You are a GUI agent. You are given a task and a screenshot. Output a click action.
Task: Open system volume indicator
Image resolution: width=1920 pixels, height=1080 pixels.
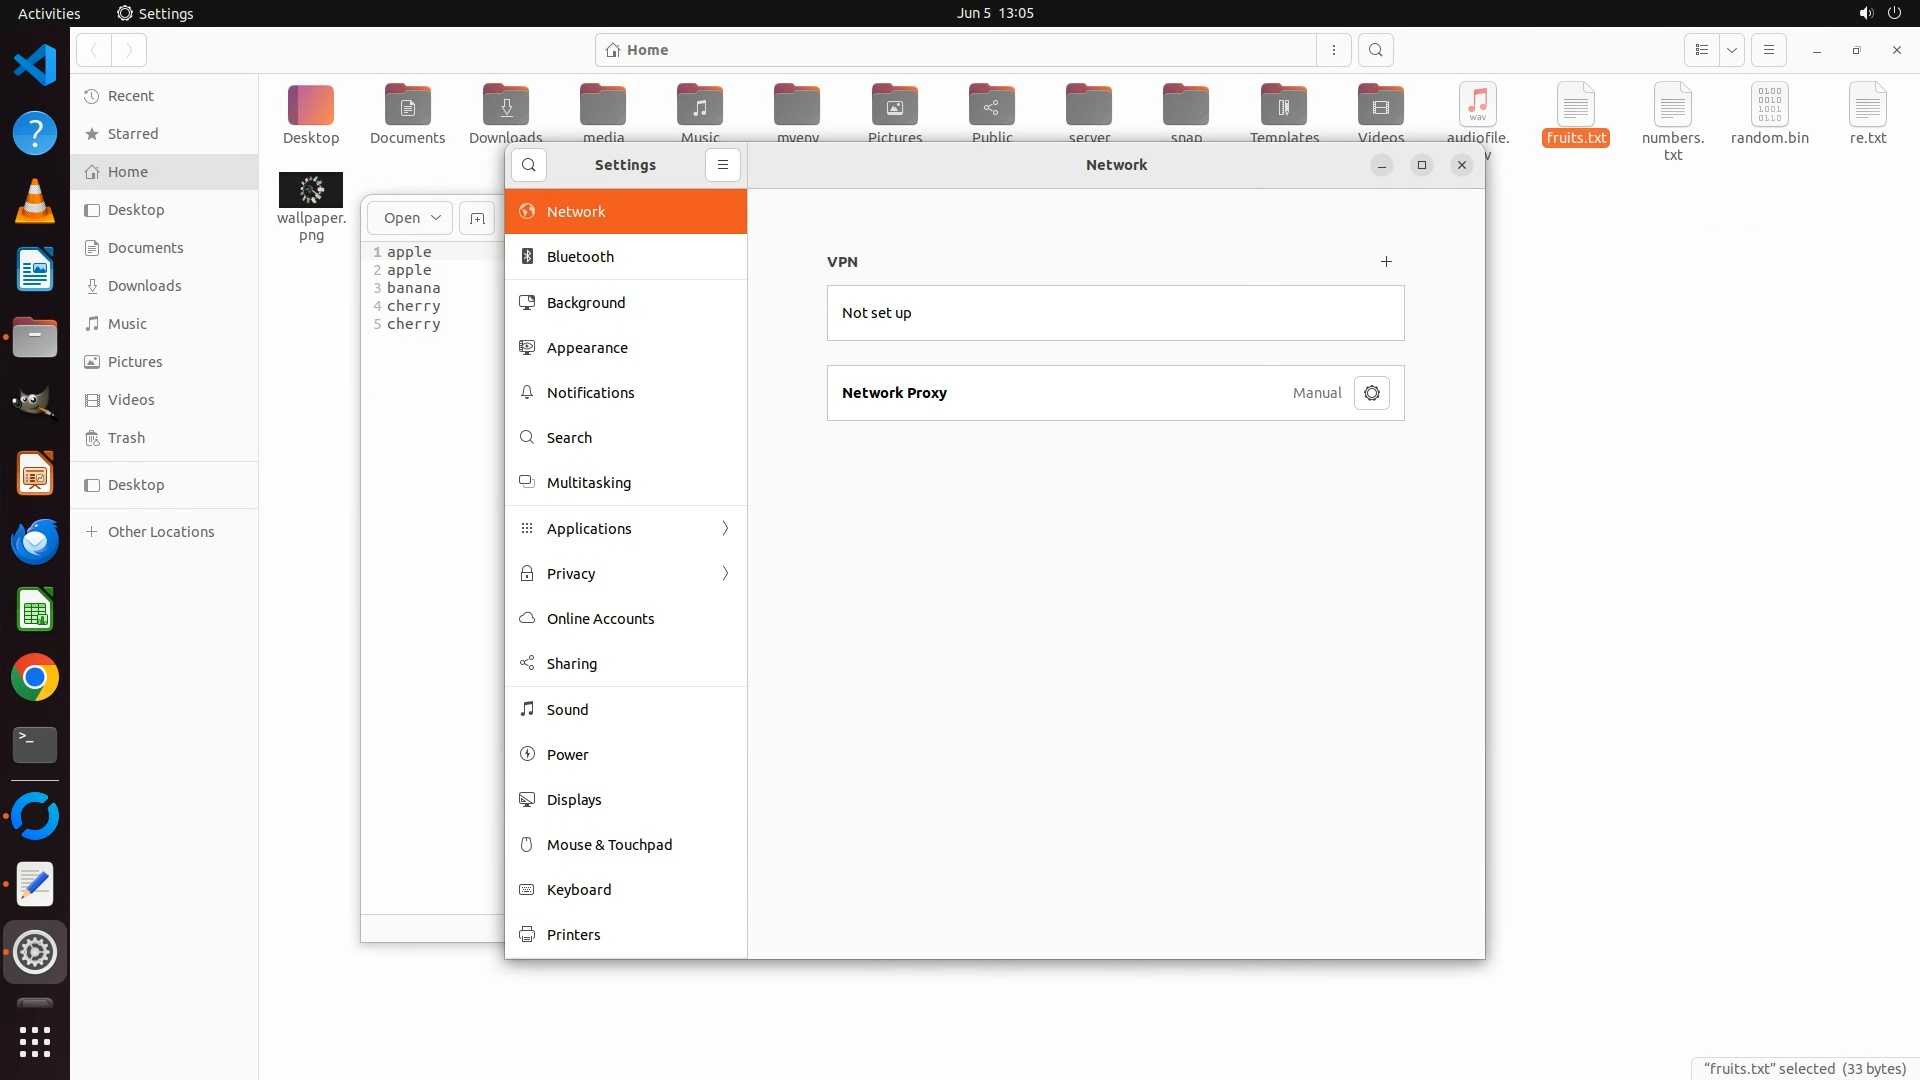1865,13
